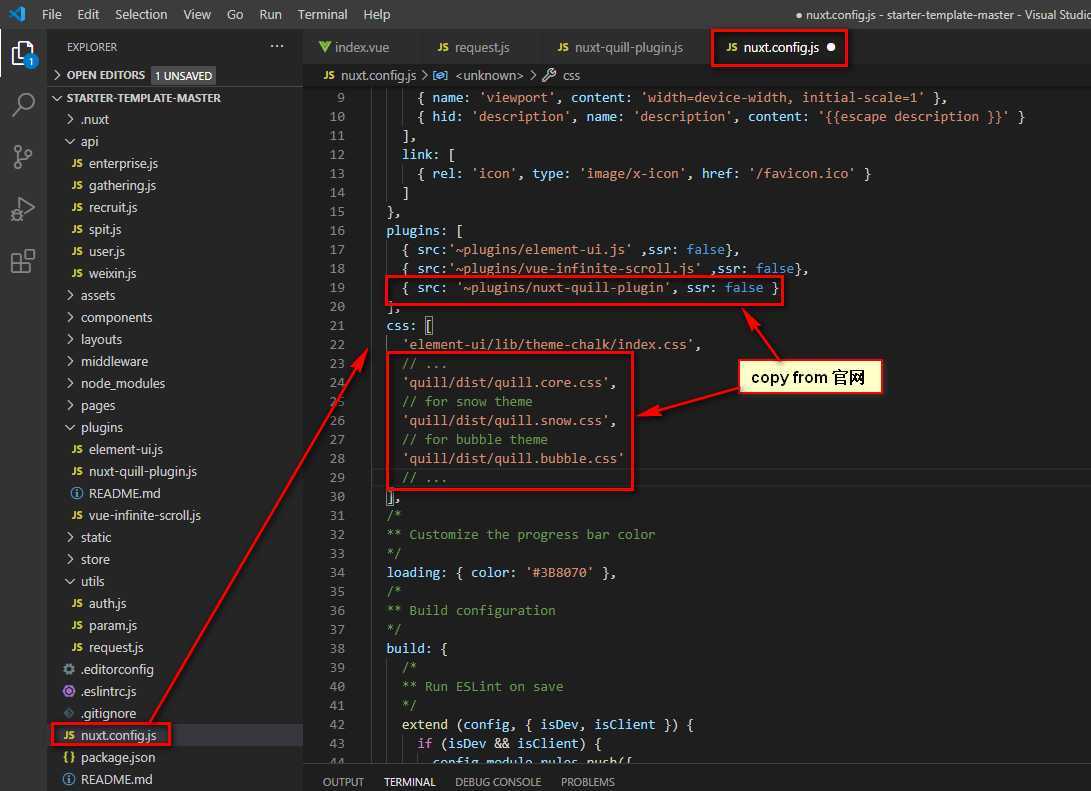1091x791 pixels.
Task: Open the Edit menu
Action: (88, 14)
